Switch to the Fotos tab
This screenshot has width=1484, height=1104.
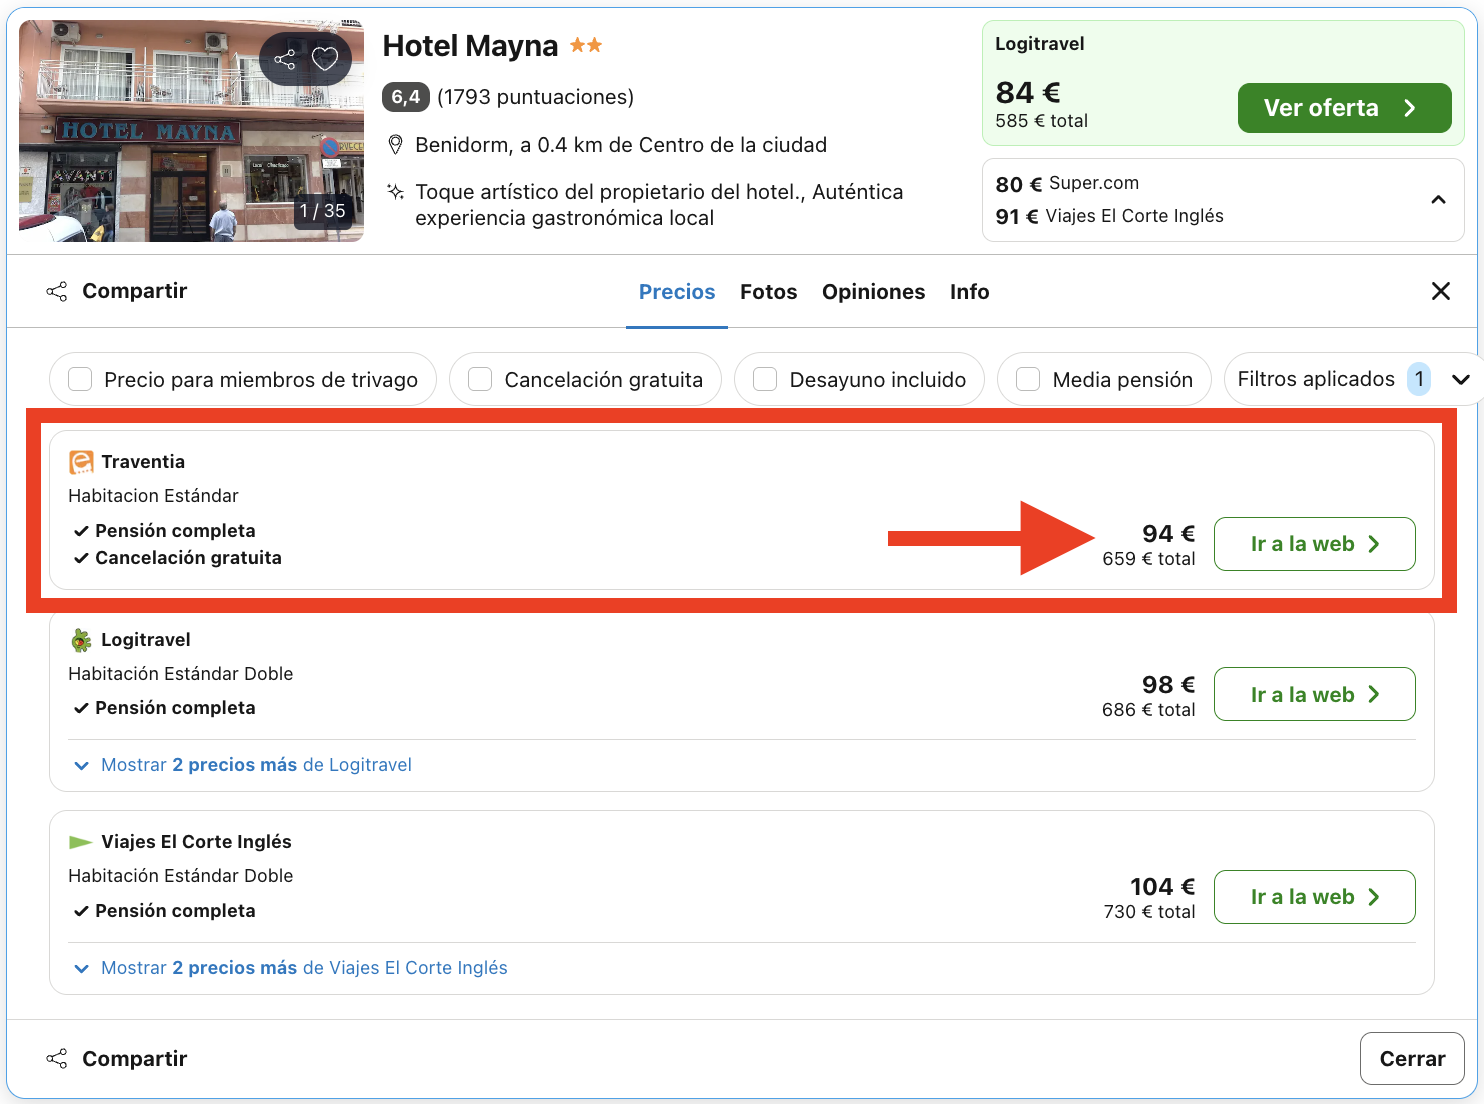pos(768,291)
